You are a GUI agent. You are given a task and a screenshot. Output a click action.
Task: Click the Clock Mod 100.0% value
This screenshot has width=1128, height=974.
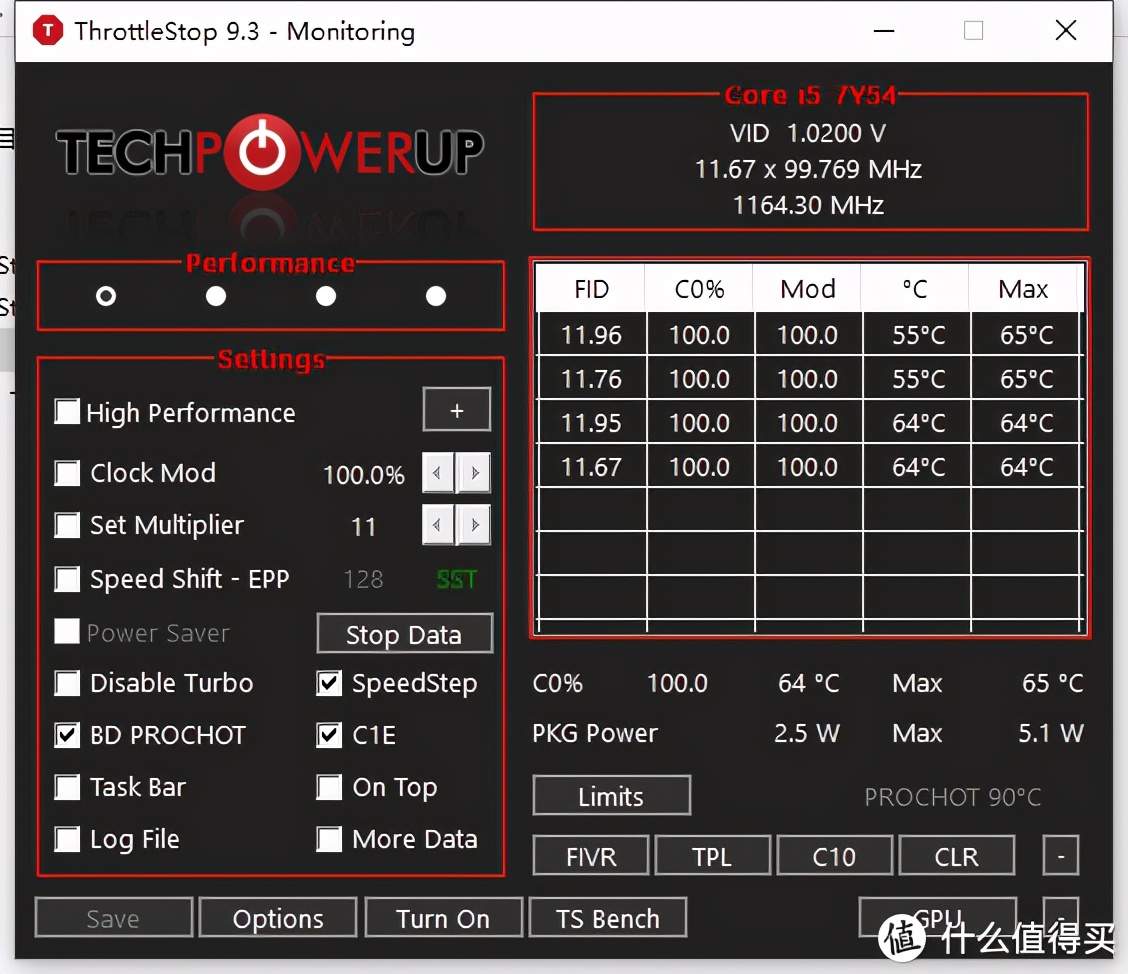pos(363,475)
